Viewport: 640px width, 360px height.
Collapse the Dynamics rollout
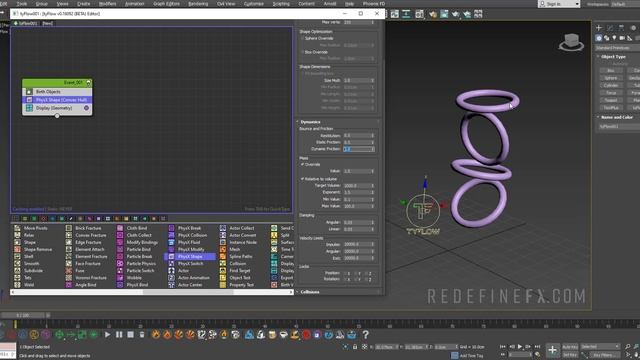(x=310, y=122)
